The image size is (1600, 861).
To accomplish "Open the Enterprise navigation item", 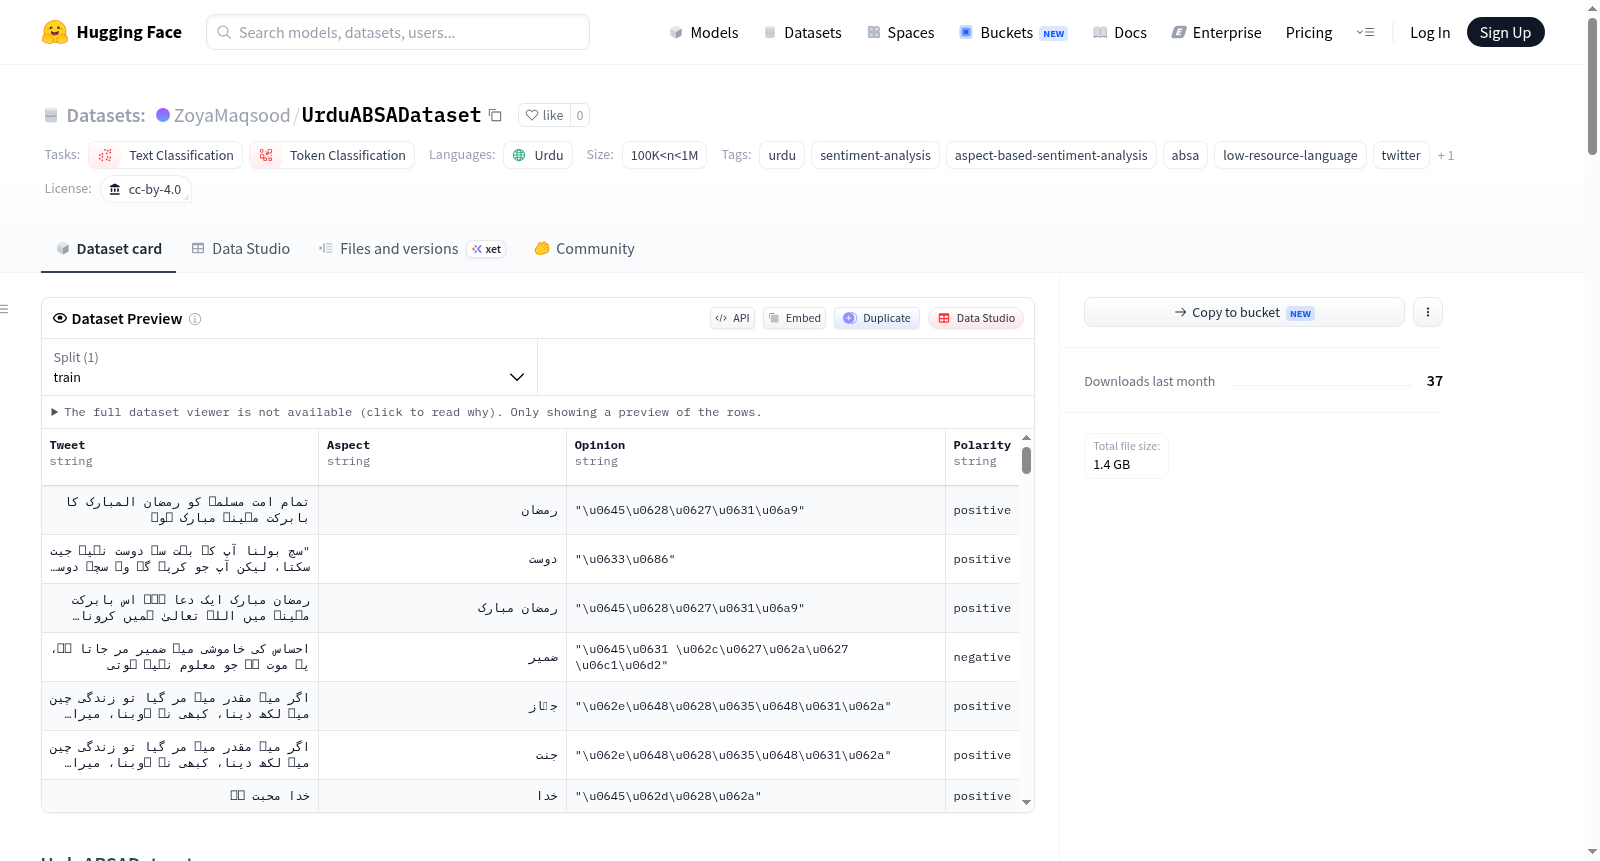I will tap(1216, 32).
